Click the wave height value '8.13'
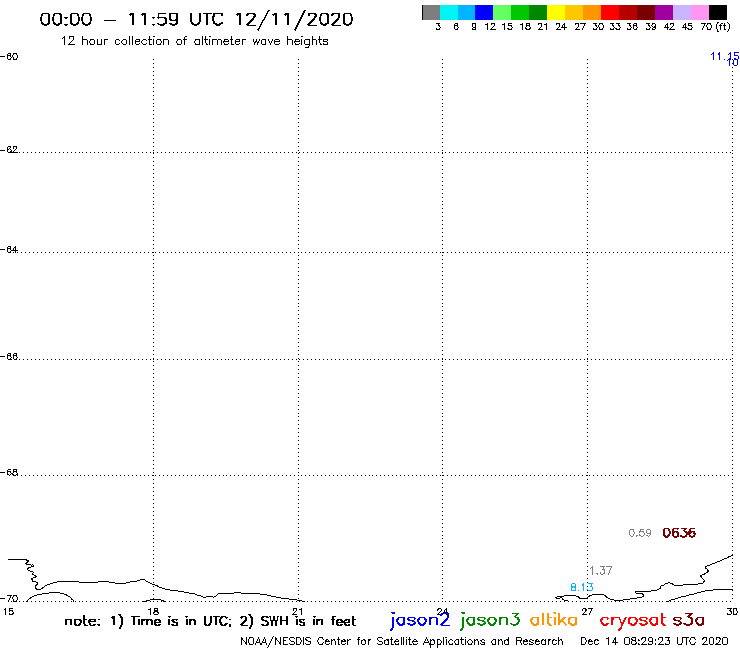The height and width of the screenshot is (650, 740). coord(581,587)
